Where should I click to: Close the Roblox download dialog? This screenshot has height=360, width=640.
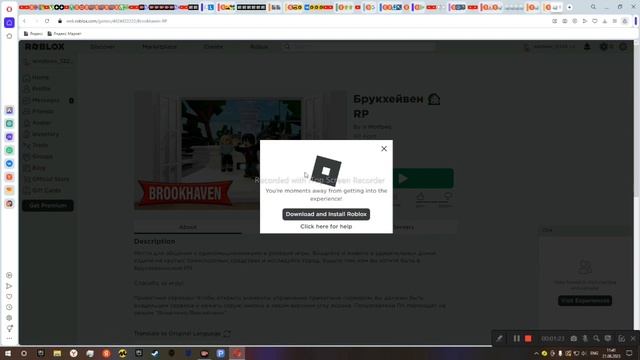click(384, 149)
